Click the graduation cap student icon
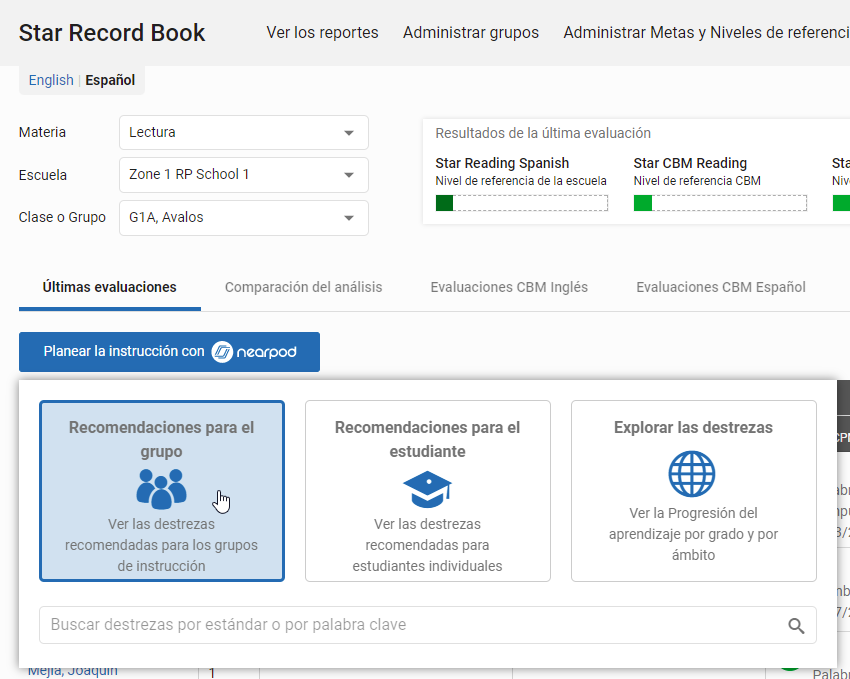This screenshot has width=850, height=679. 427,489
